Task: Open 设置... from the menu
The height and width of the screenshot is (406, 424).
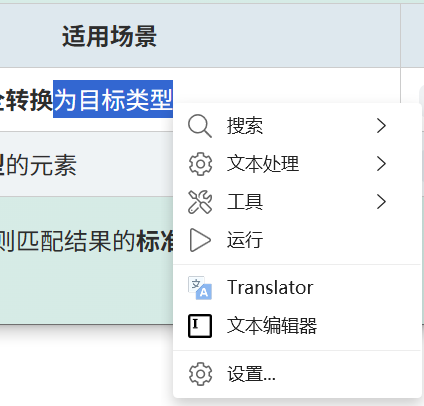Action: (x=297, y=374)
